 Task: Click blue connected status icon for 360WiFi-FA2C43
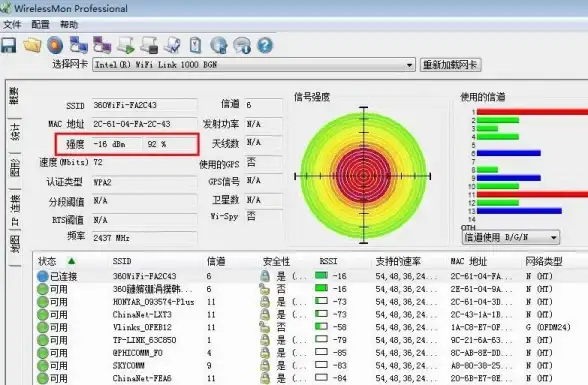43,277
